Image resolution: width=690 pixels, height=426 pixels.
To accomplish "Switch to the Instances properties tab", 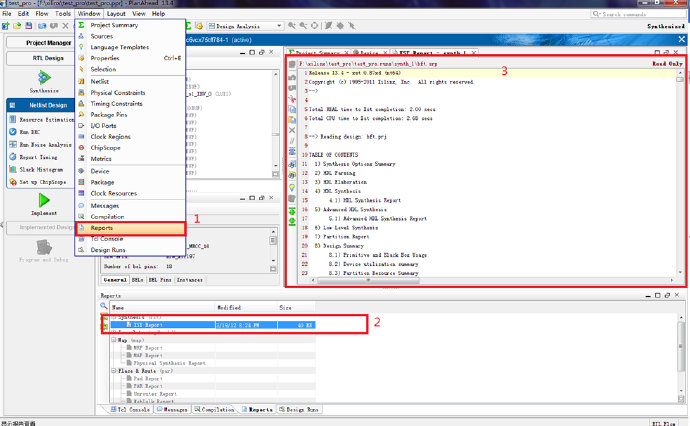I will tap(190, 280).
